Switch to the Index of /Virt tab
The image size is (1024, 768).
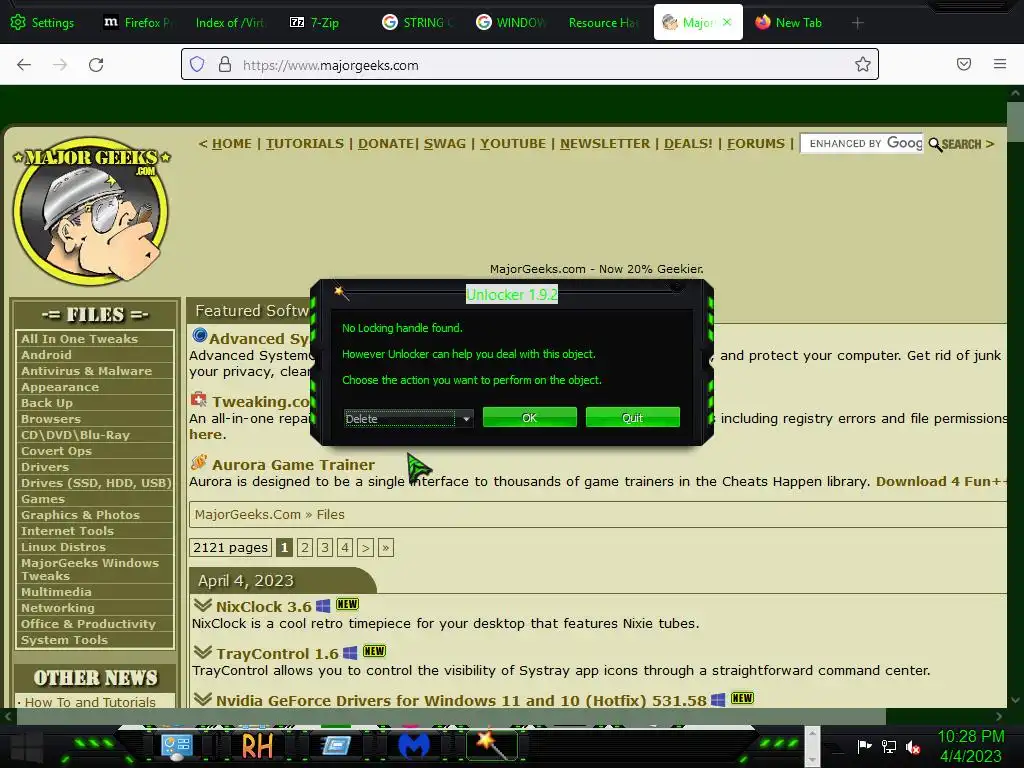coord(229,23)
